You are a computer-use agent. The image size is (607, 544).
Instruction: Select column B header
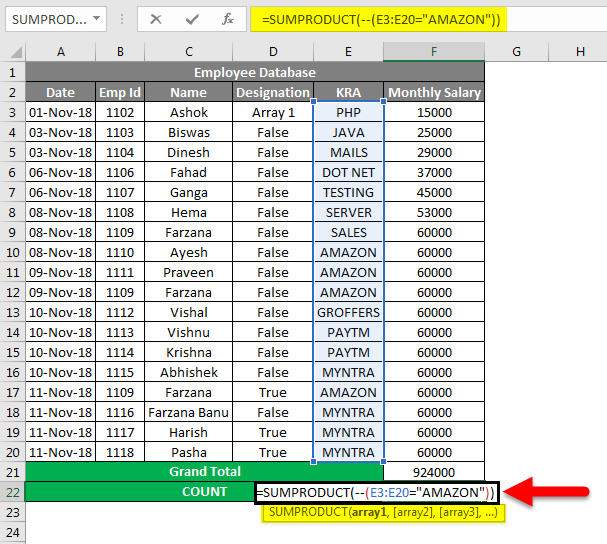click(120, 52)
